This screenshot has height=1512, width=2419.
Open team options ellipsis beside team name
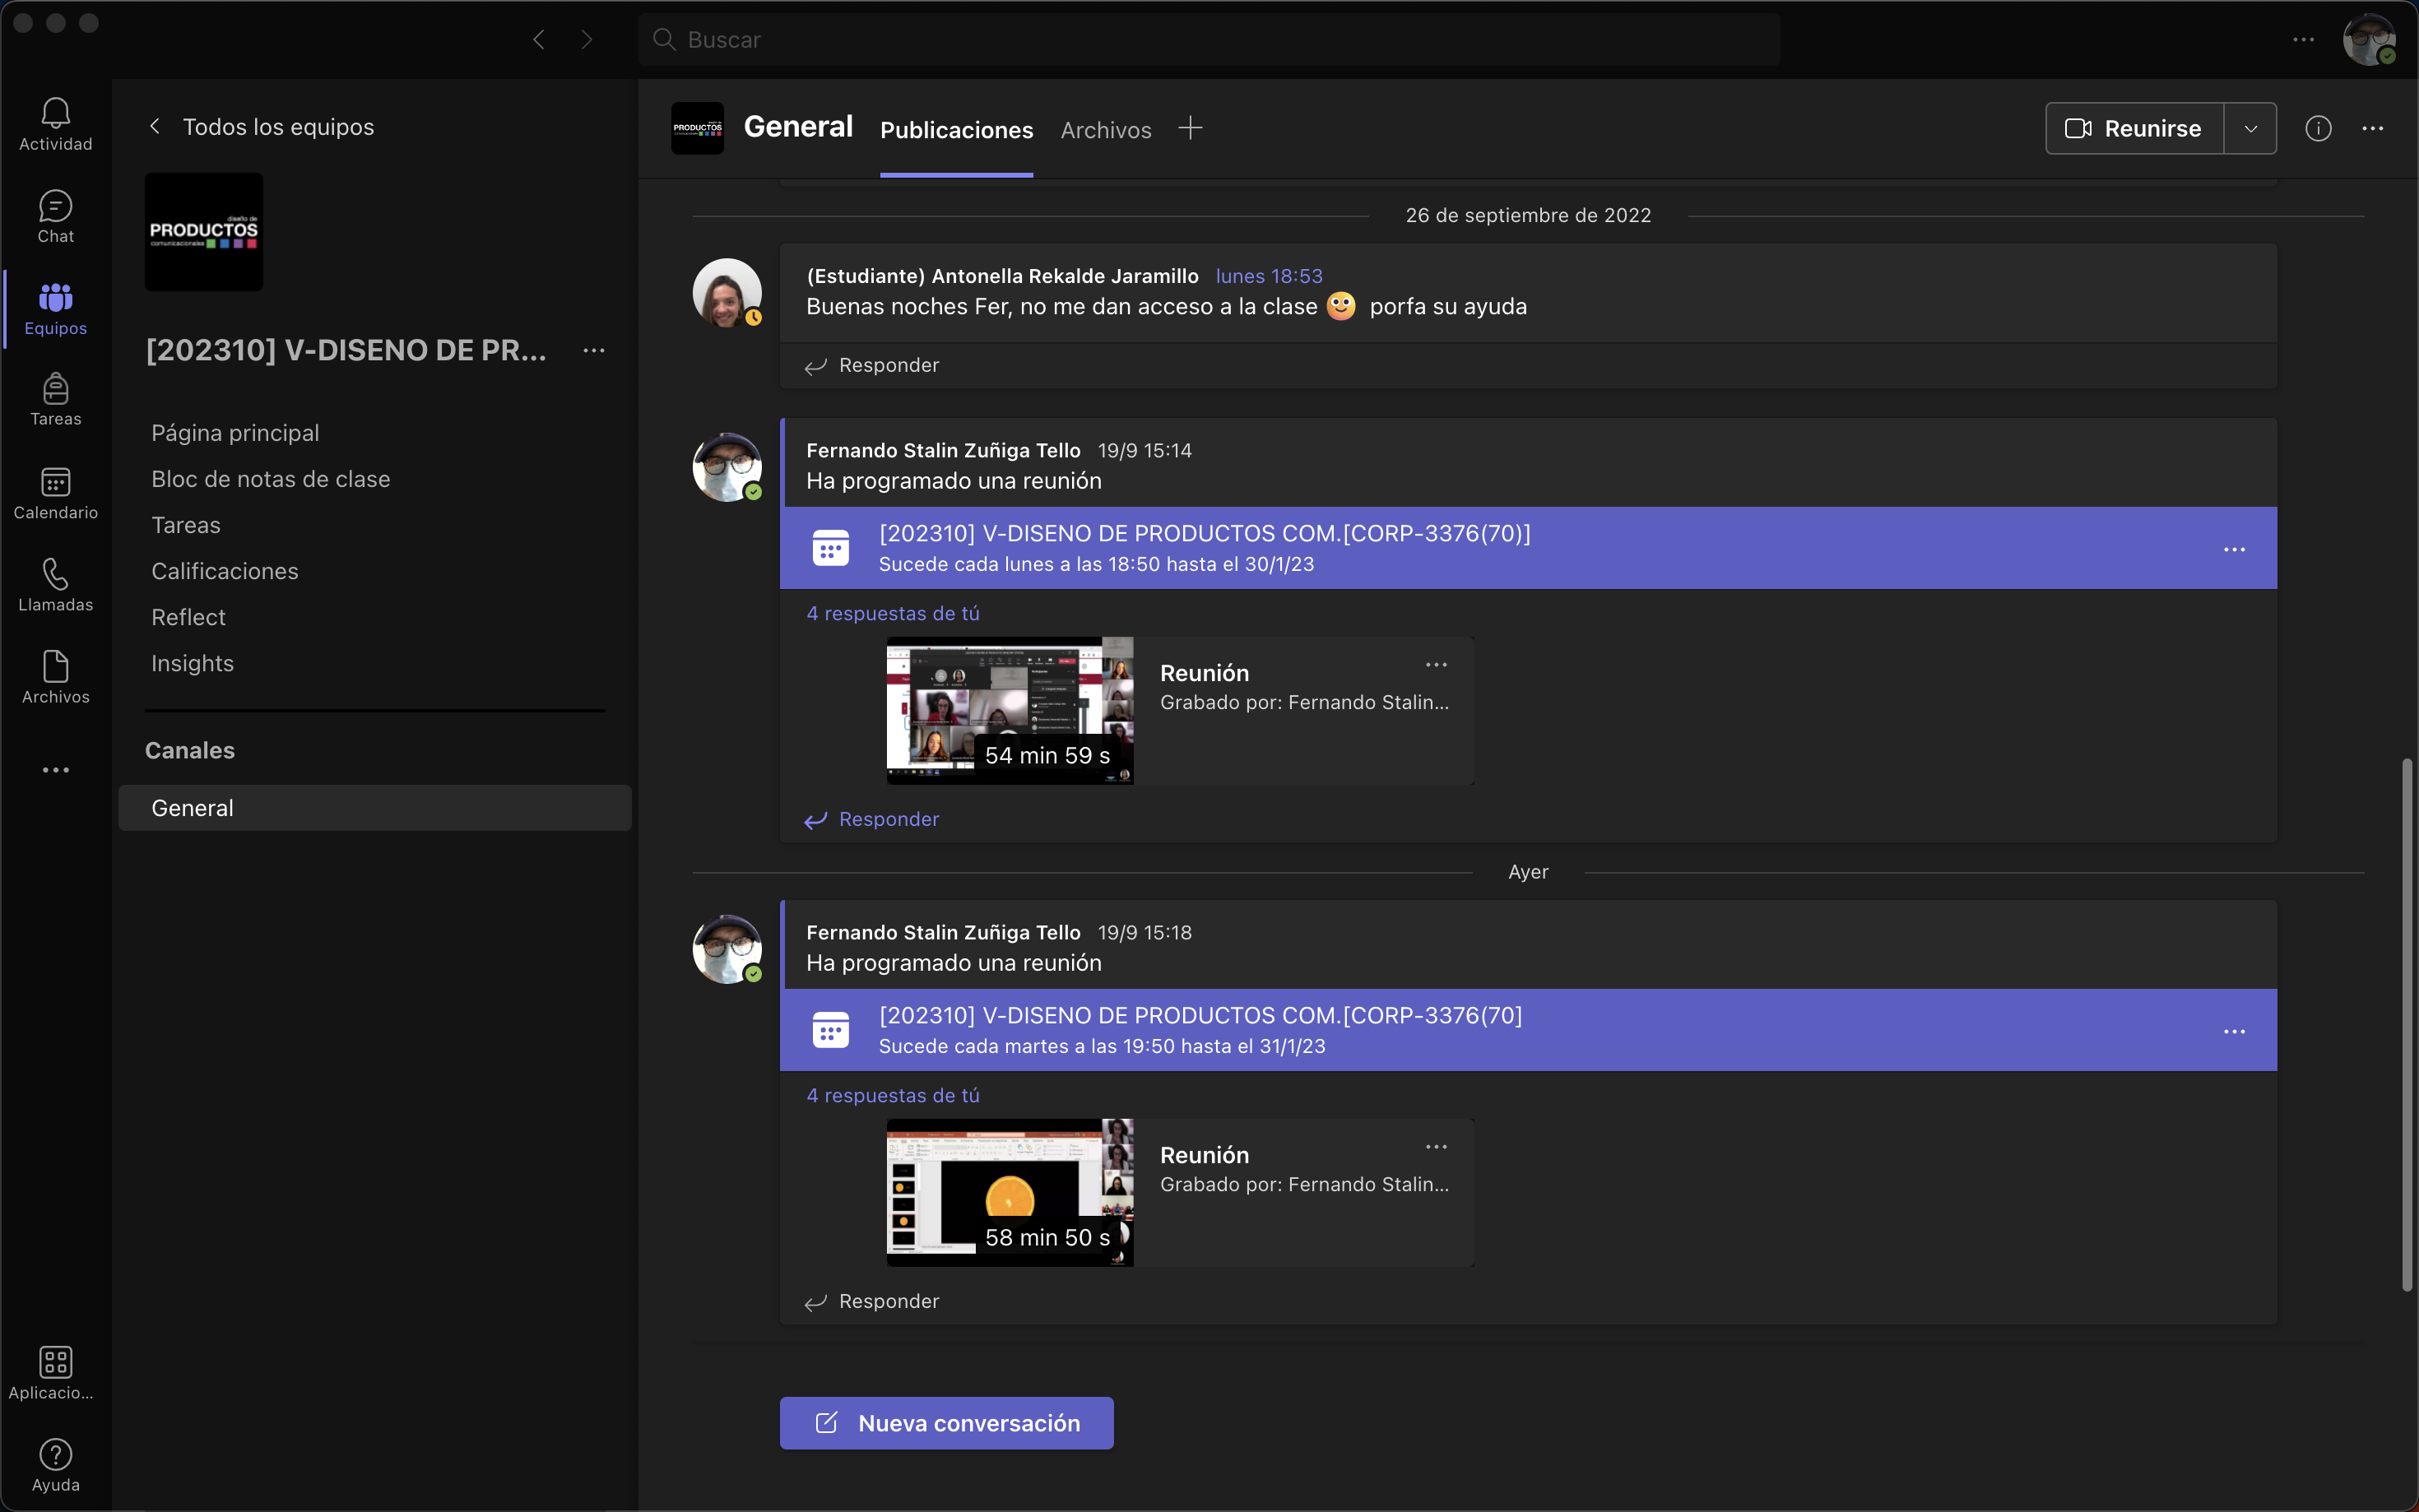[x=594, y=351]
